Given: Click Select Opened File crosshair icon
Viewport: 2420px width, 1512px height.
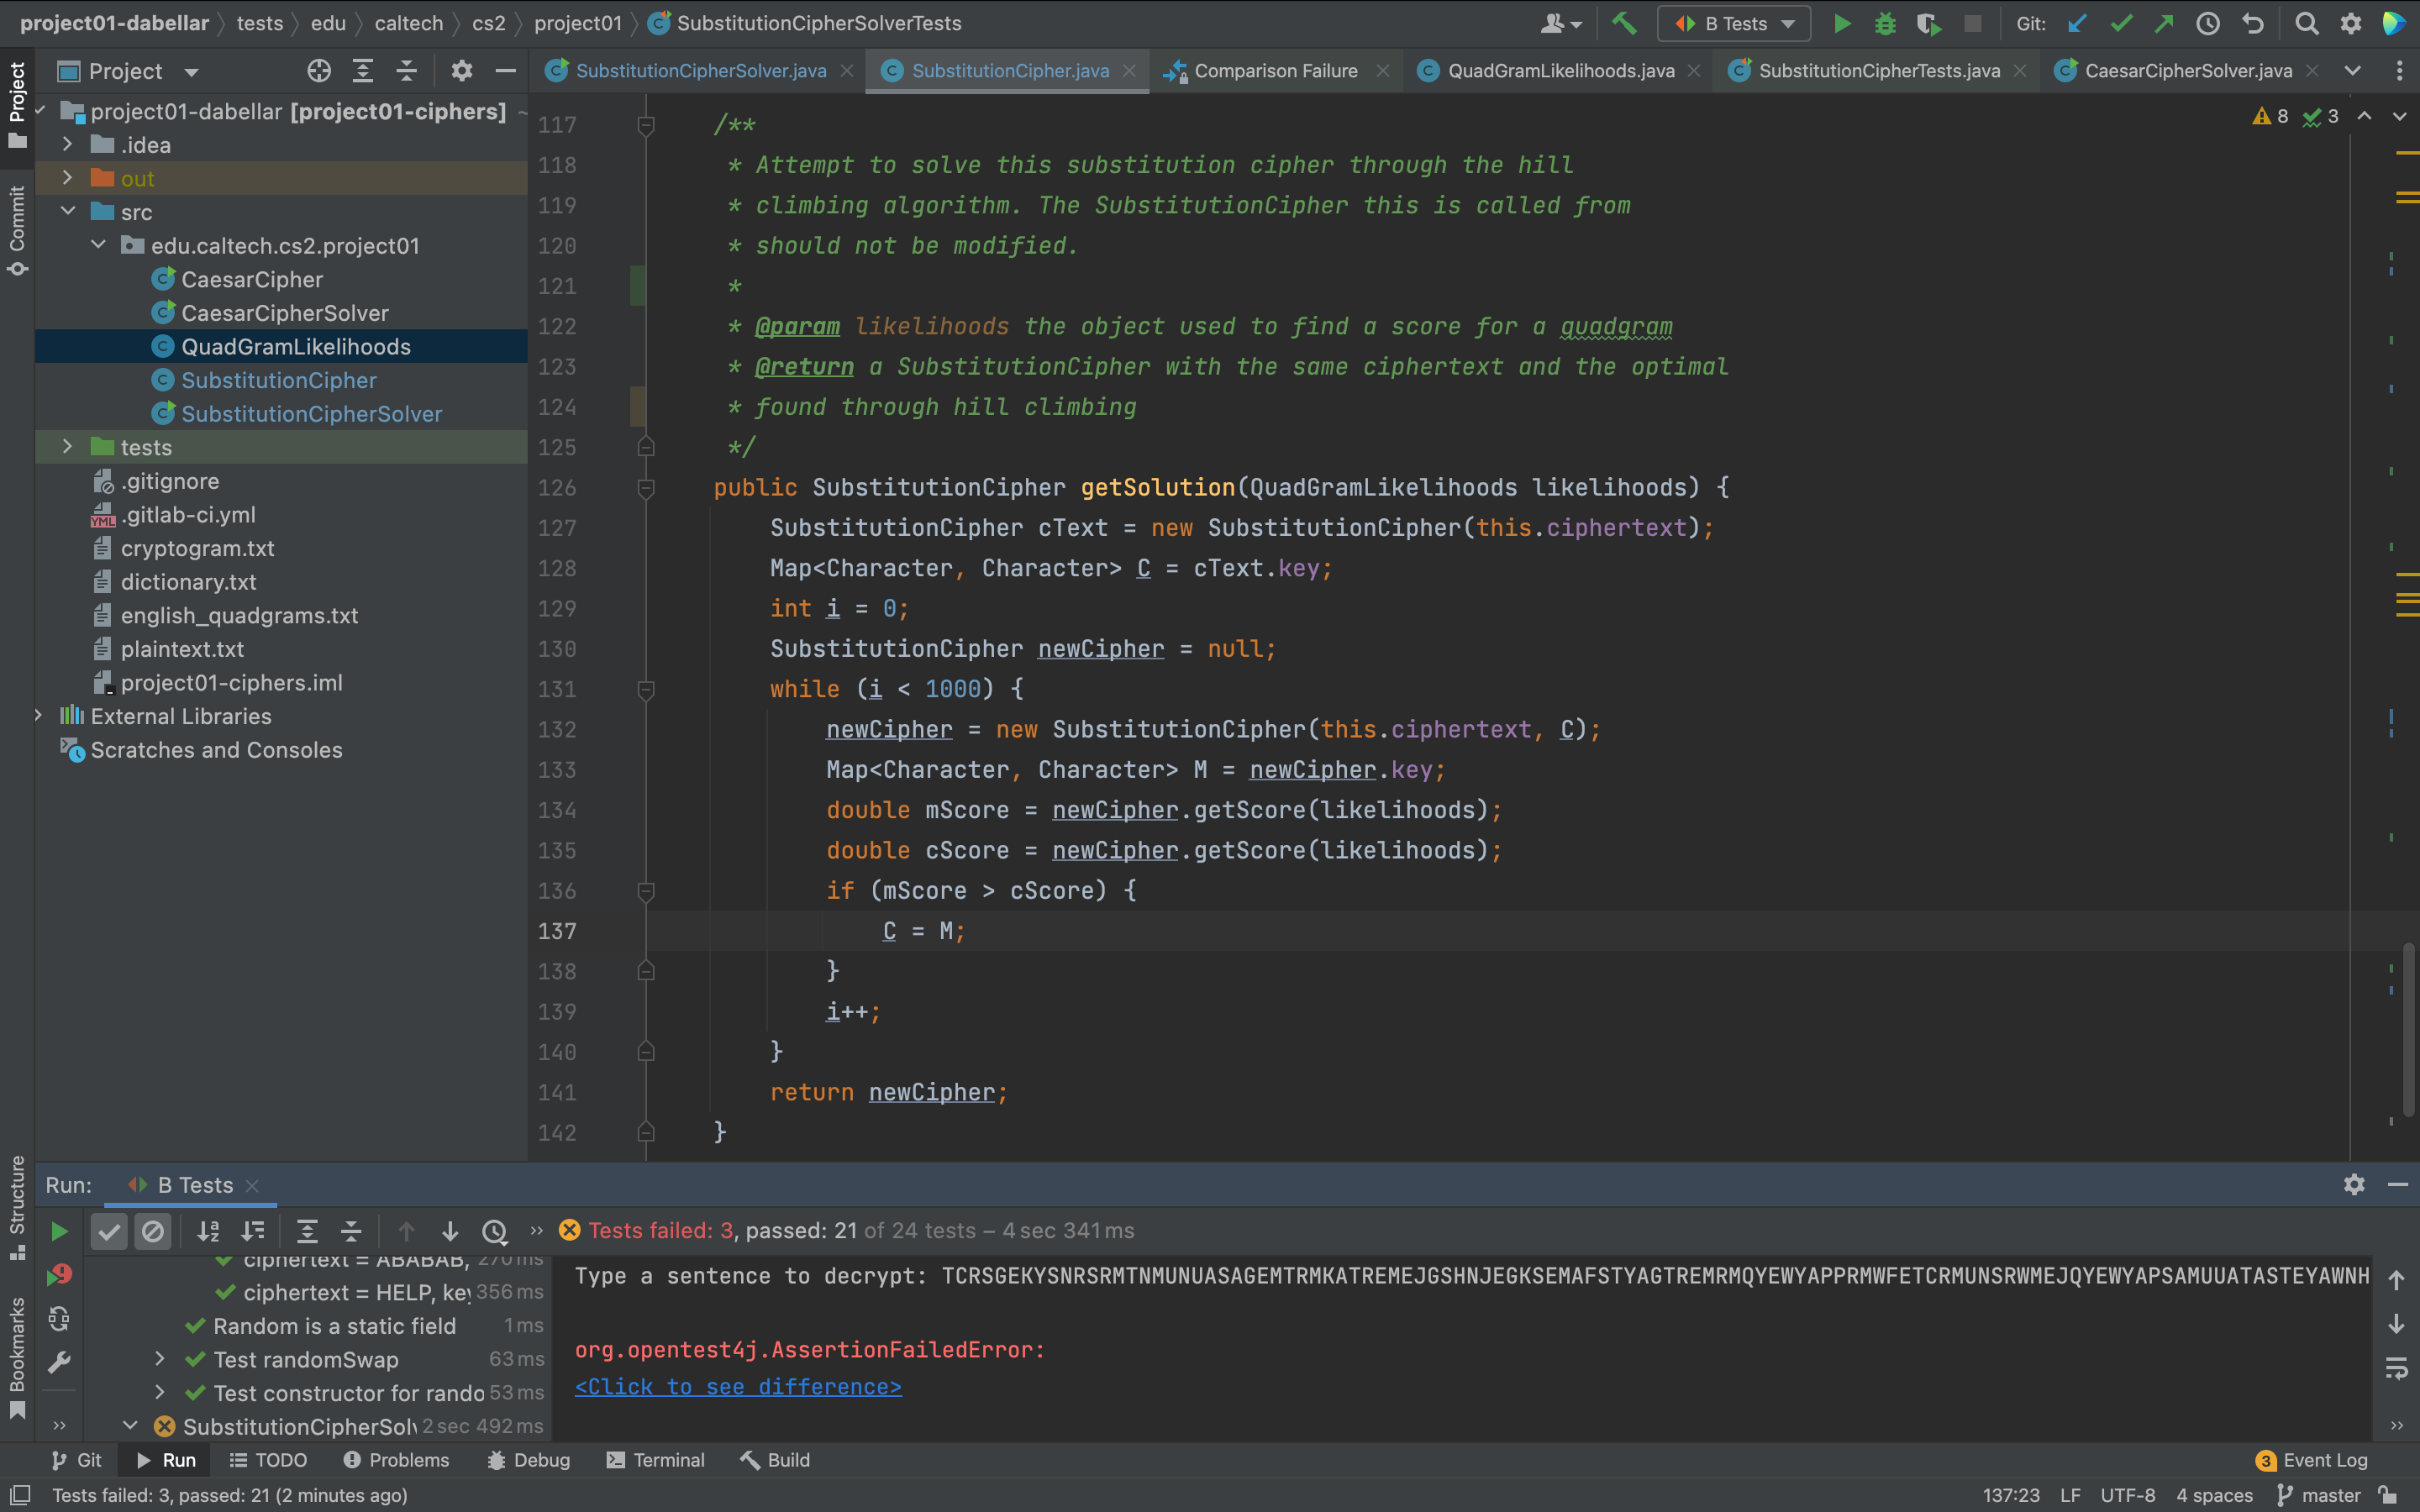Looking at the screenshot, I should (x=319, y=71).
